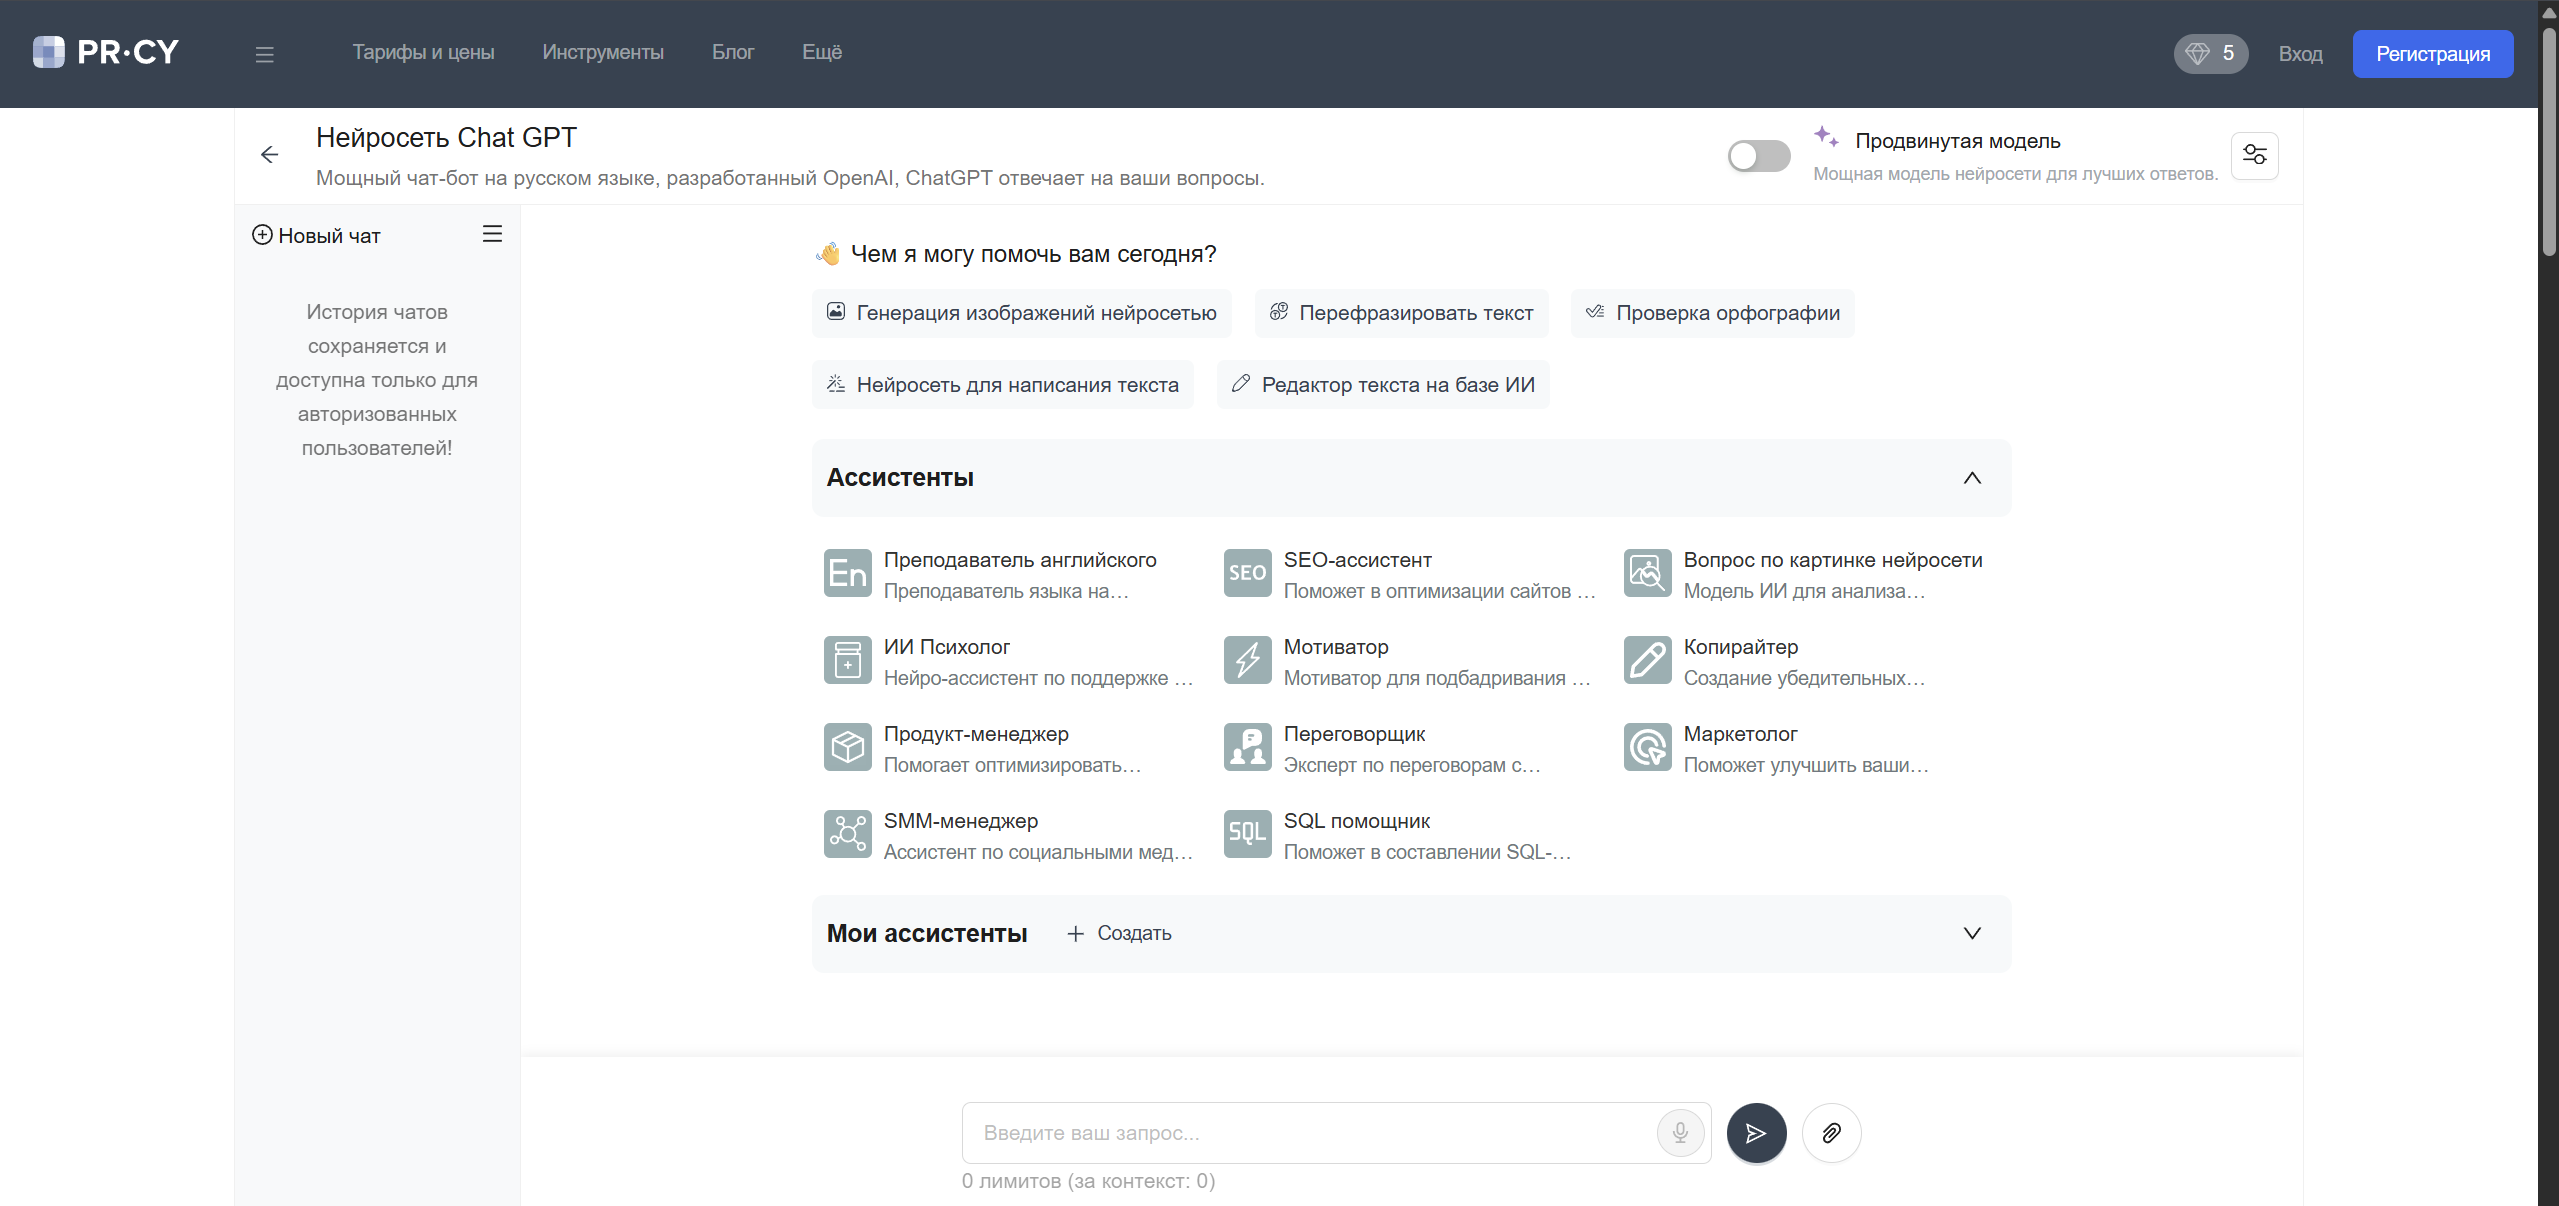This screenshot has width=2559, height=1206.
Task: Open Перефразировать текст tool
Action: coord(1401,313)
